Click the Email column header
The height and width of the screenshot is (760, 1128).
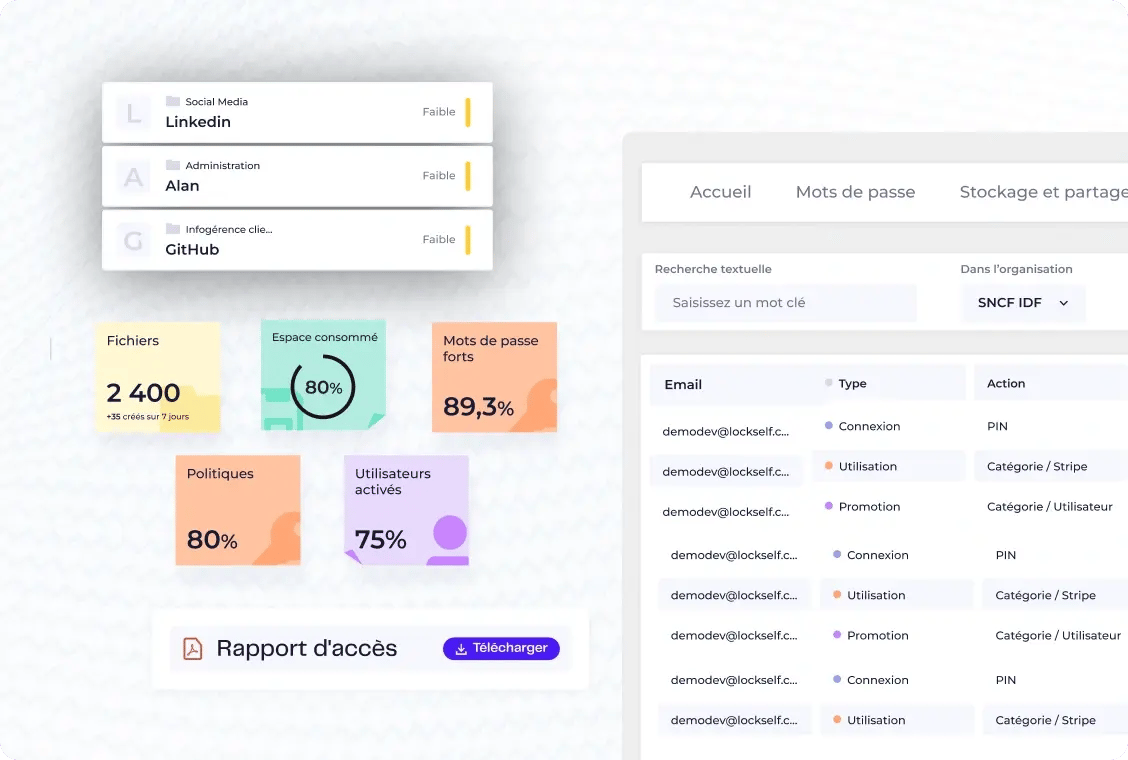683,384
